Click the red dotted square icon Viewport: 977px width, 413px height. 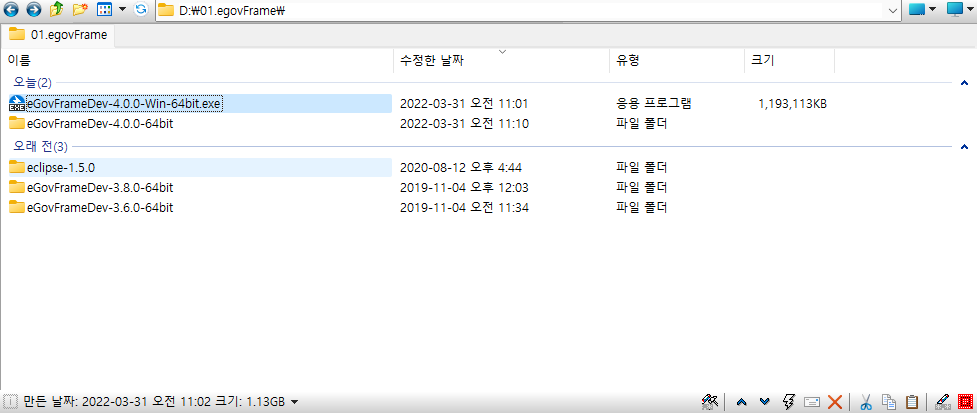[966, 401]
